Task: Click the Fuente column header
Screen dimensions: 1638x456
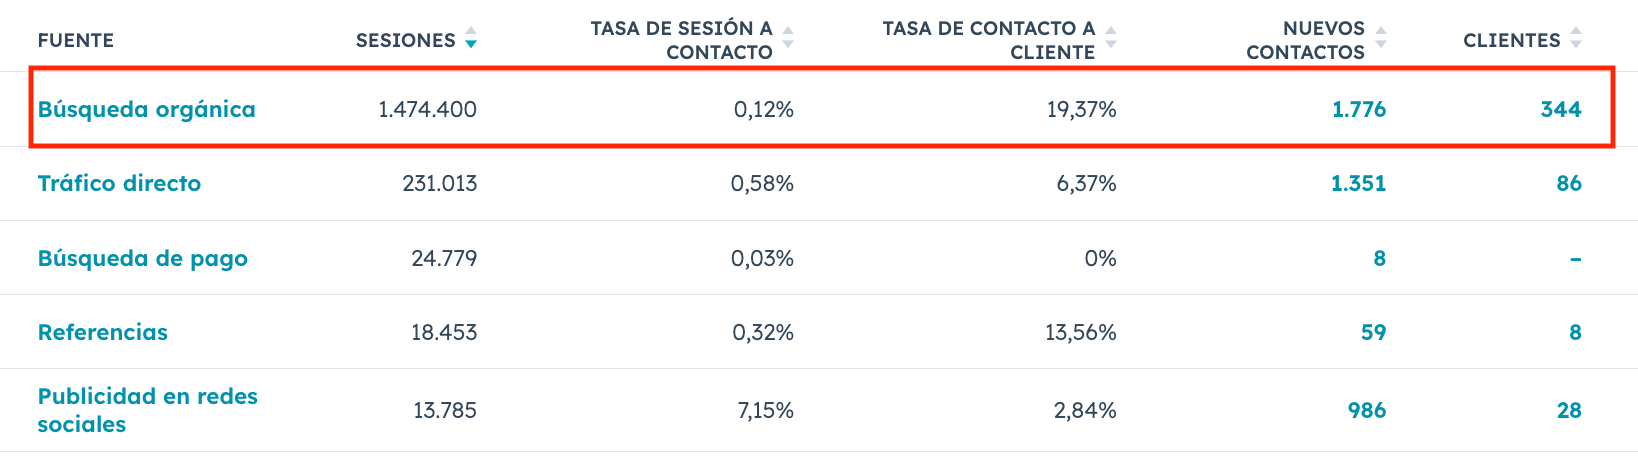Action: coord(76,40)
